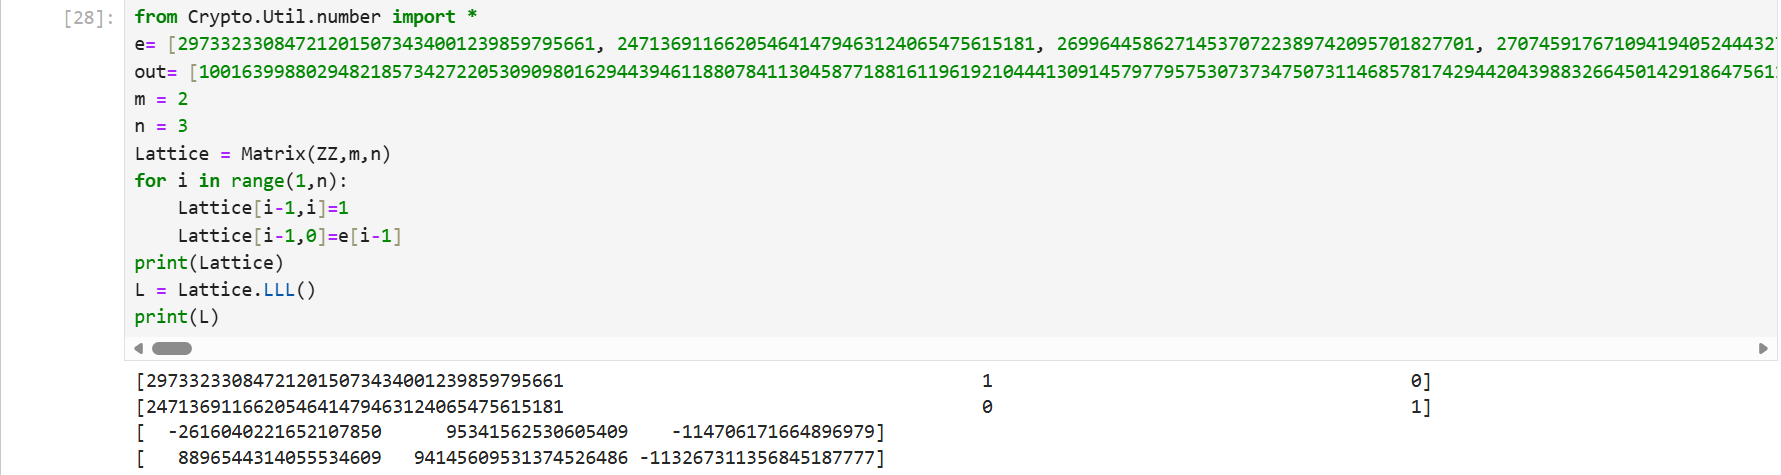Click the 'L = Lattice.LLL()' line
Image resolution: width=1781 pixels, height=475 pixels.
(x=225, y=290)
